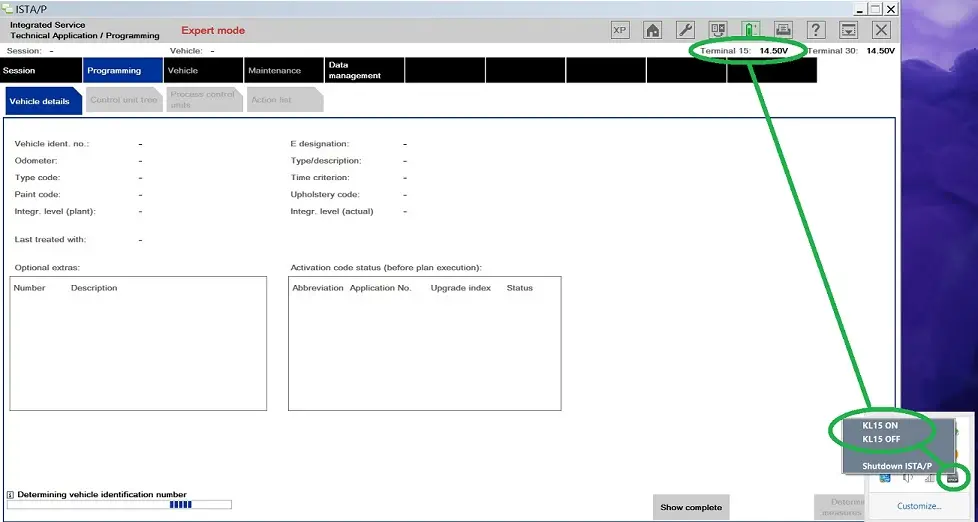Click the X end session toolbar icon
The width and height of the screenshot is (978, 522).
pyautogui.click(x=881, y=30)
